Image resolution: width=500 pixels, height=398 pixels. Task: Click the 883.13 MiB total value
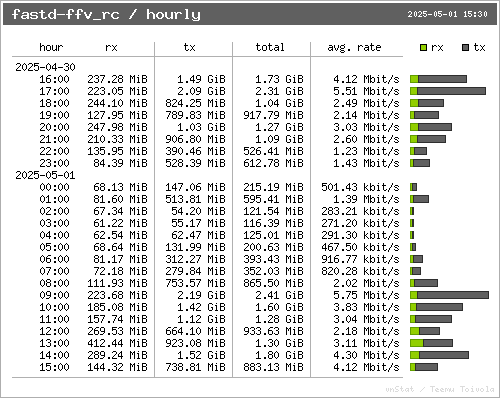click(273, 367)
